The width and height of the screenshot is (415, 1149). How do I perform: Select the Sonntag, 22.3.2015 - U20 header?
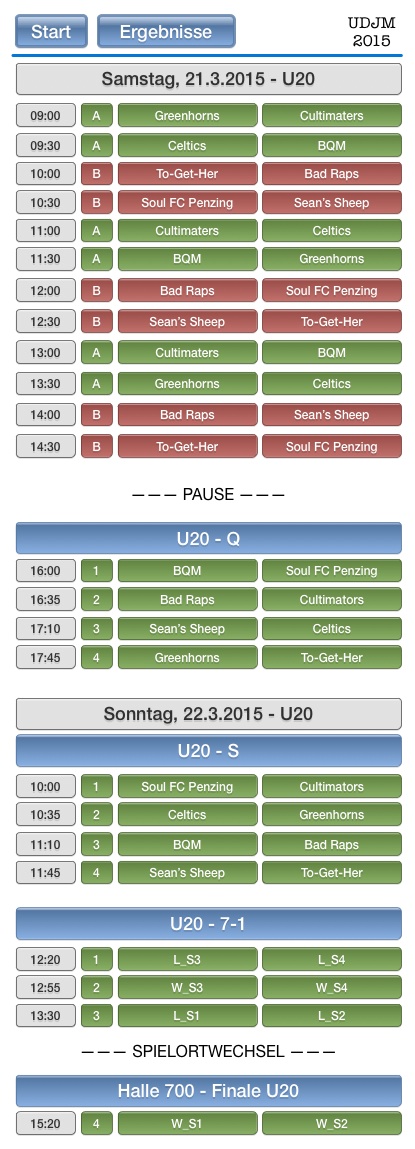[x=208, y=714]
